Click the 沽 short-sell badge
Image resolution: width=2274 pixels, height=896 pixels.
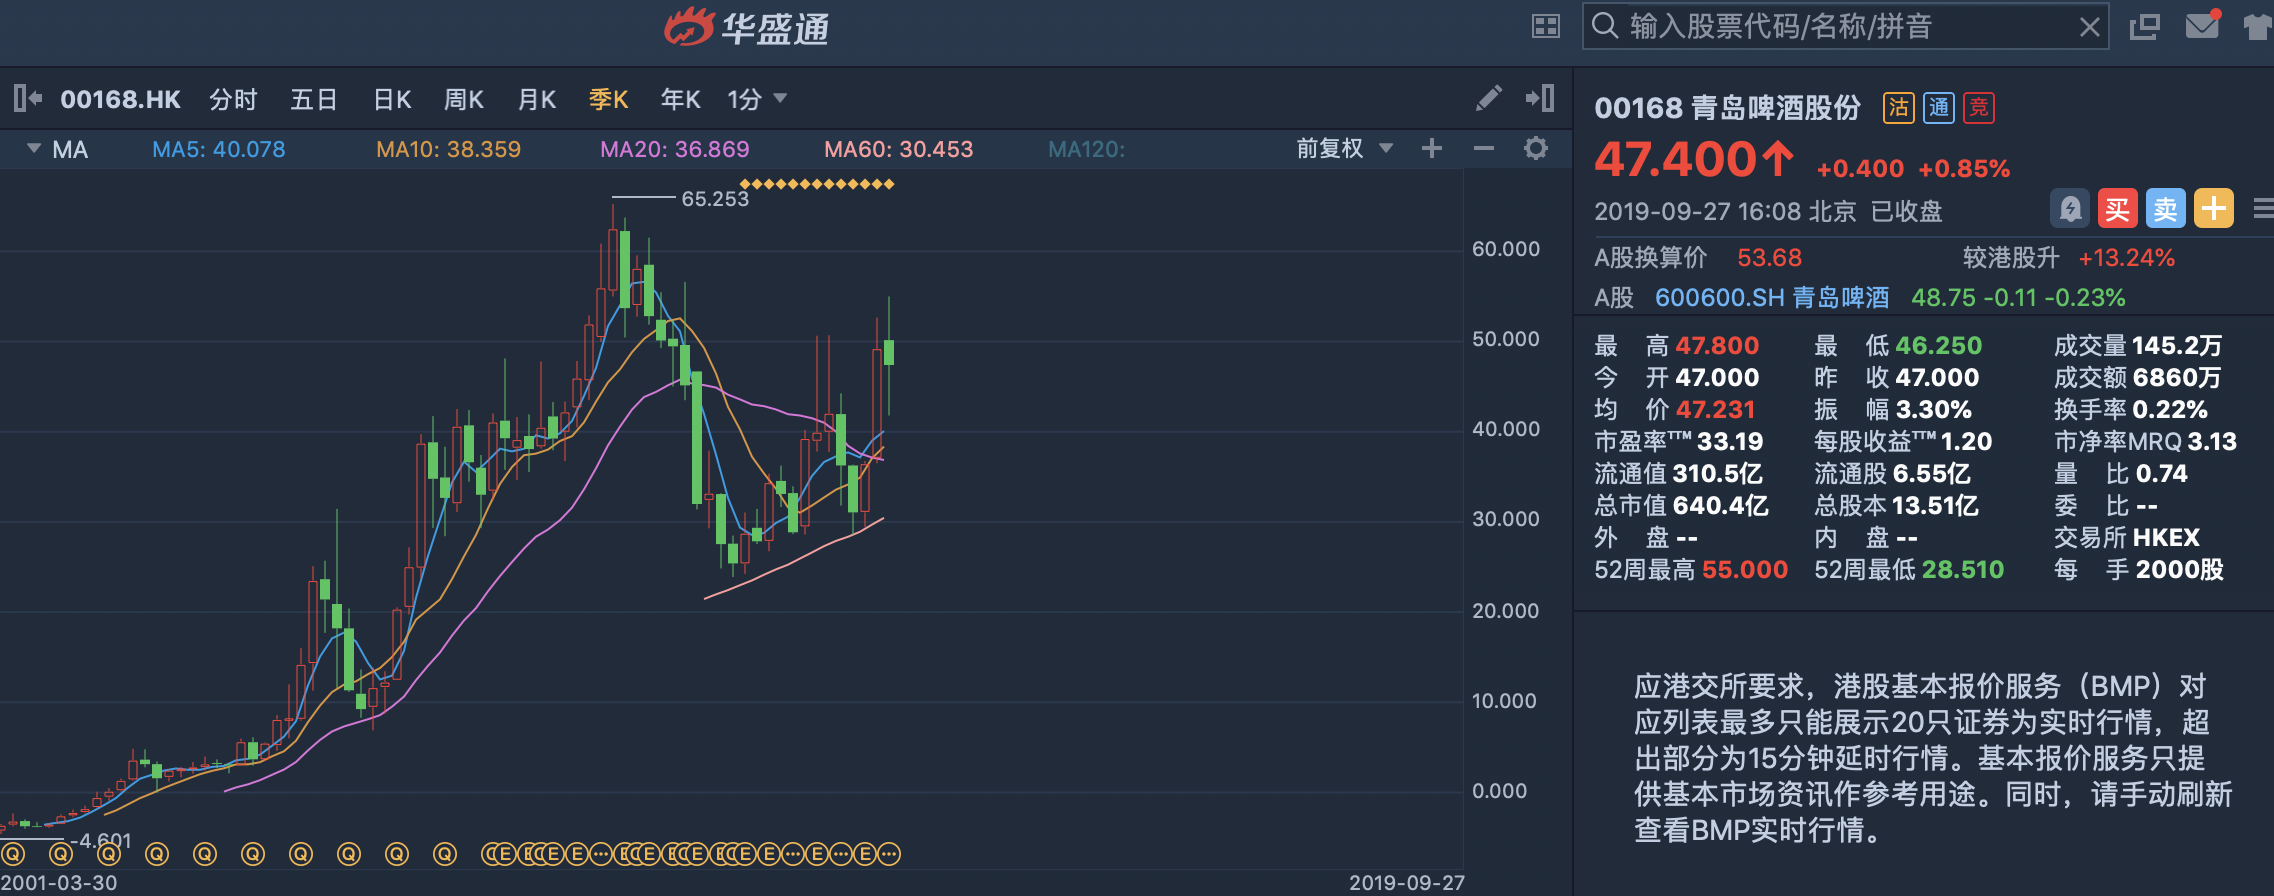[1898, 108]
